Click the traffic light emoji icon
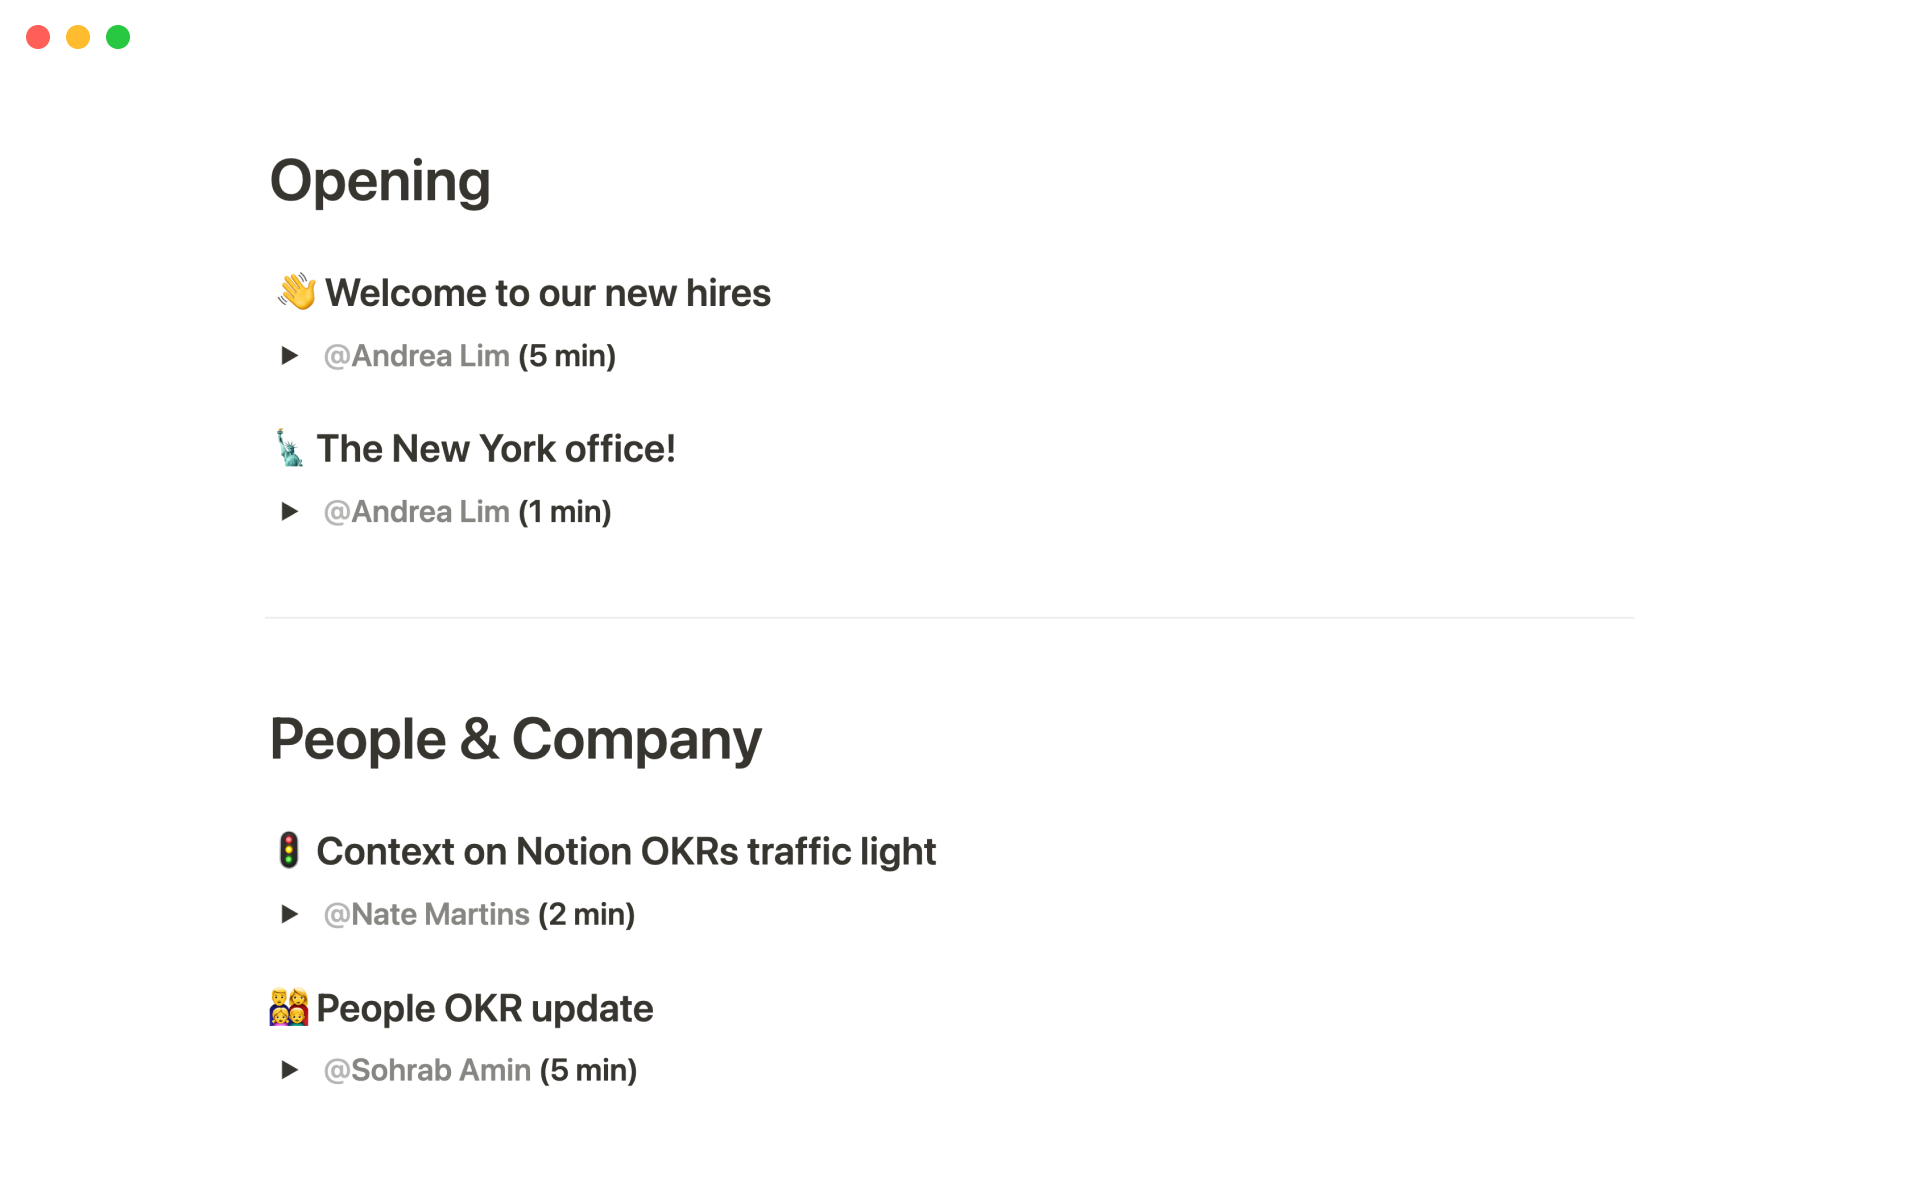Image resolution: width=1920 pixels, height=1200 pixels. tap(289, 851)
